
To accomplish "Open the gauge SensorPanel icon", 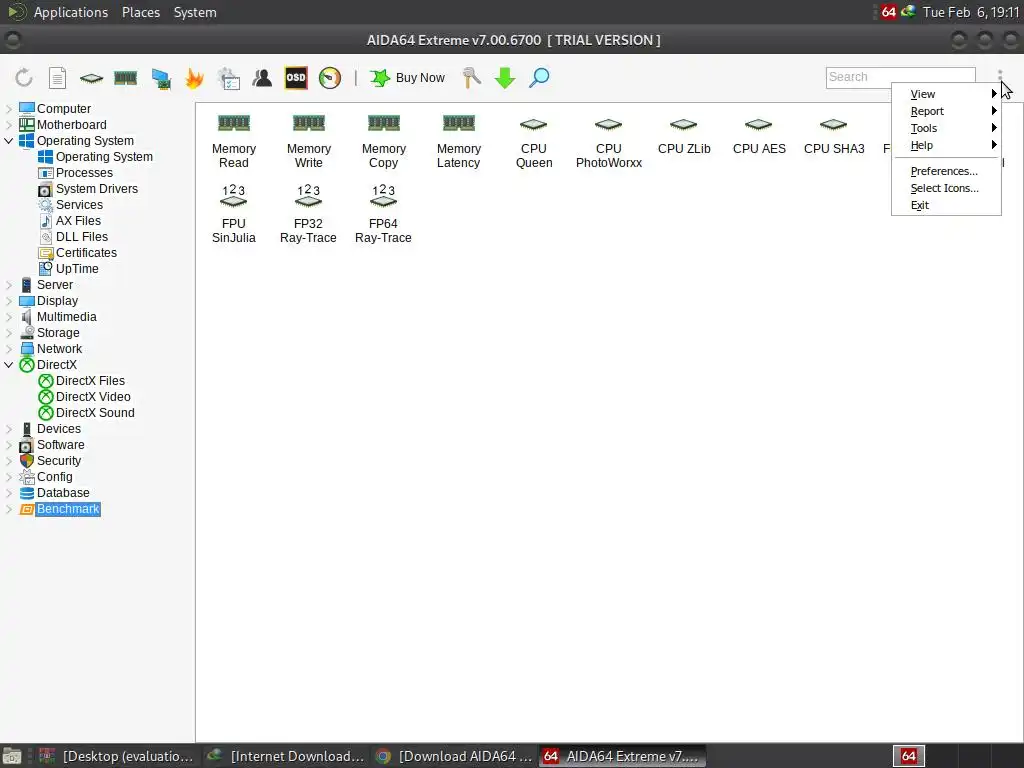I will click(x=330, y=78).
